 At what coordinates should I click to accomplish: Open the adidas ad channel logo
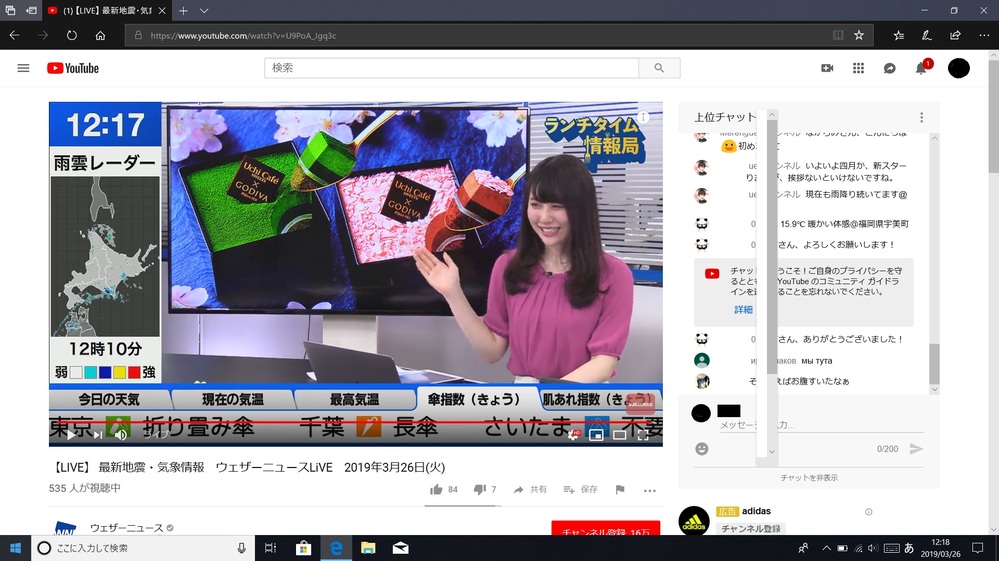(694, 522)
